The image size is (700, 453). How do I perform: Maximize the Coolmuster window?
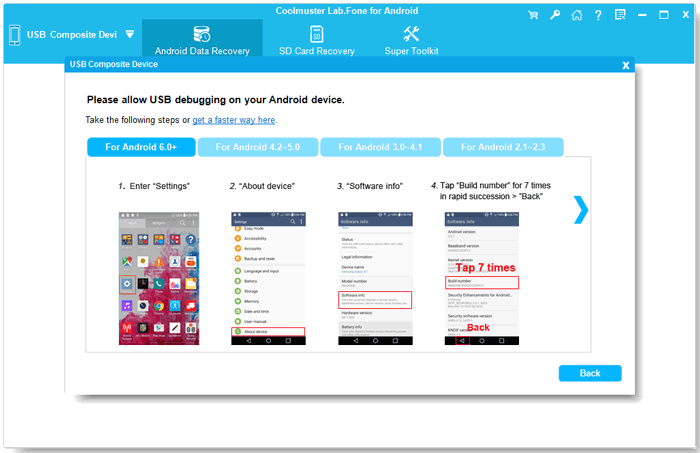tap(664, 15)
